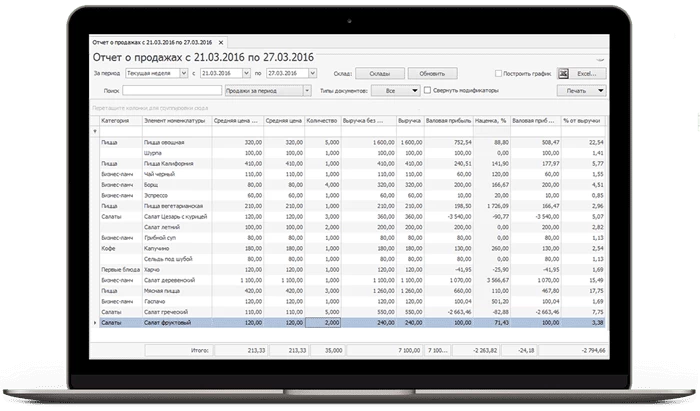Image resolution: width=700 pixels, height=411 pixels.
Task: Click the Excel export icon
Action: [x=562, y=74]
